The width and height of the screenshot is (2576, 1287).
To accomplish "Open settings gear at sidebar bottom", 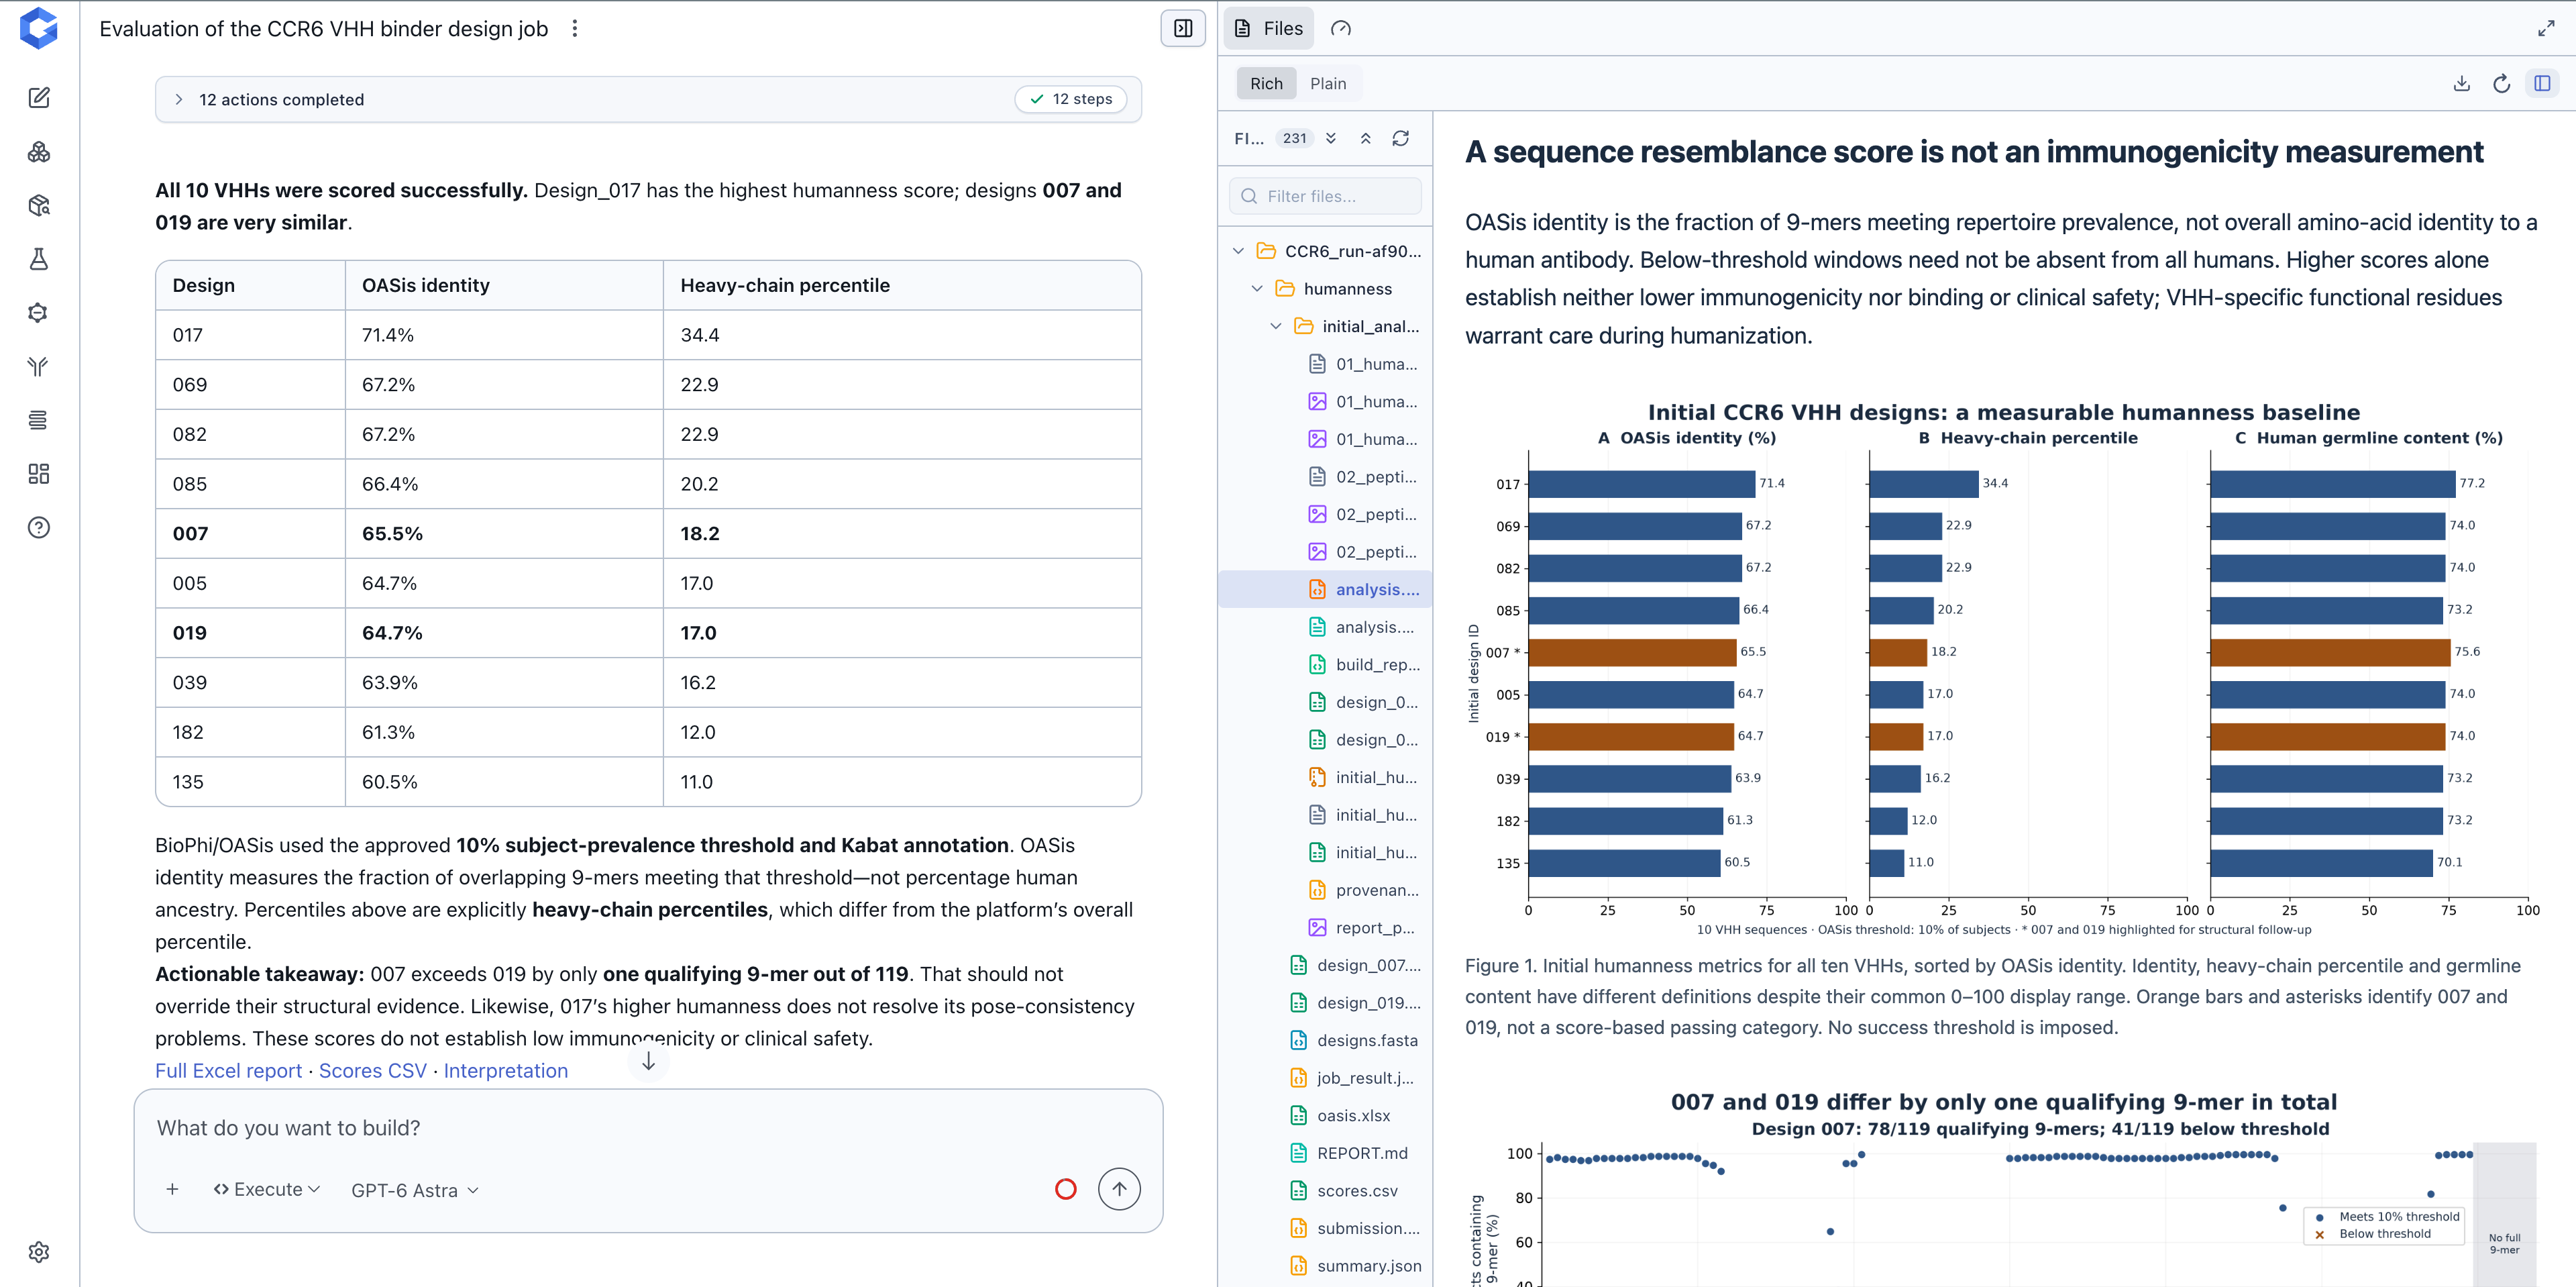I will 39,1252.
